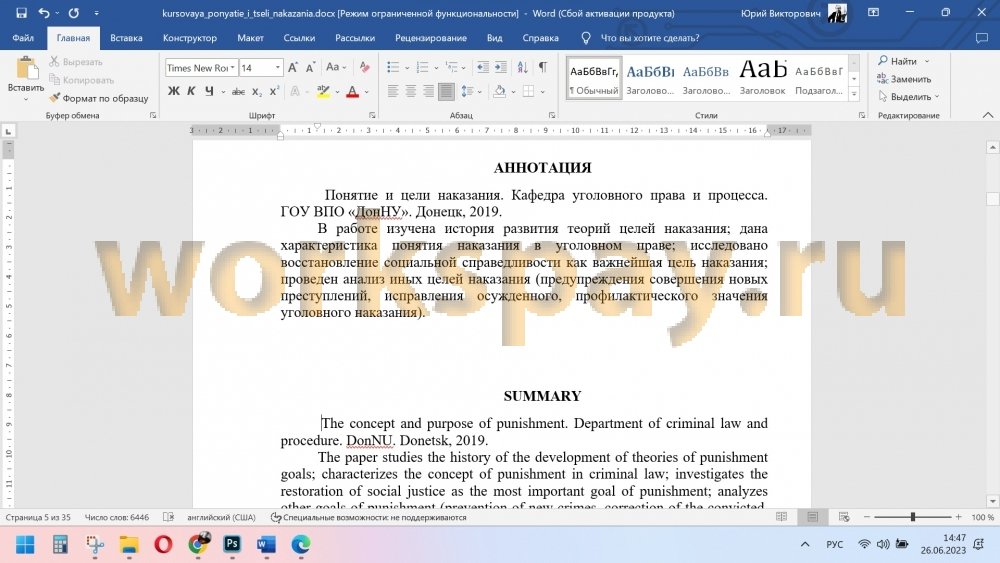Switch to the Конструктор tab
1000x563 pixels.
pyautogui.click(x=189, y=38)
